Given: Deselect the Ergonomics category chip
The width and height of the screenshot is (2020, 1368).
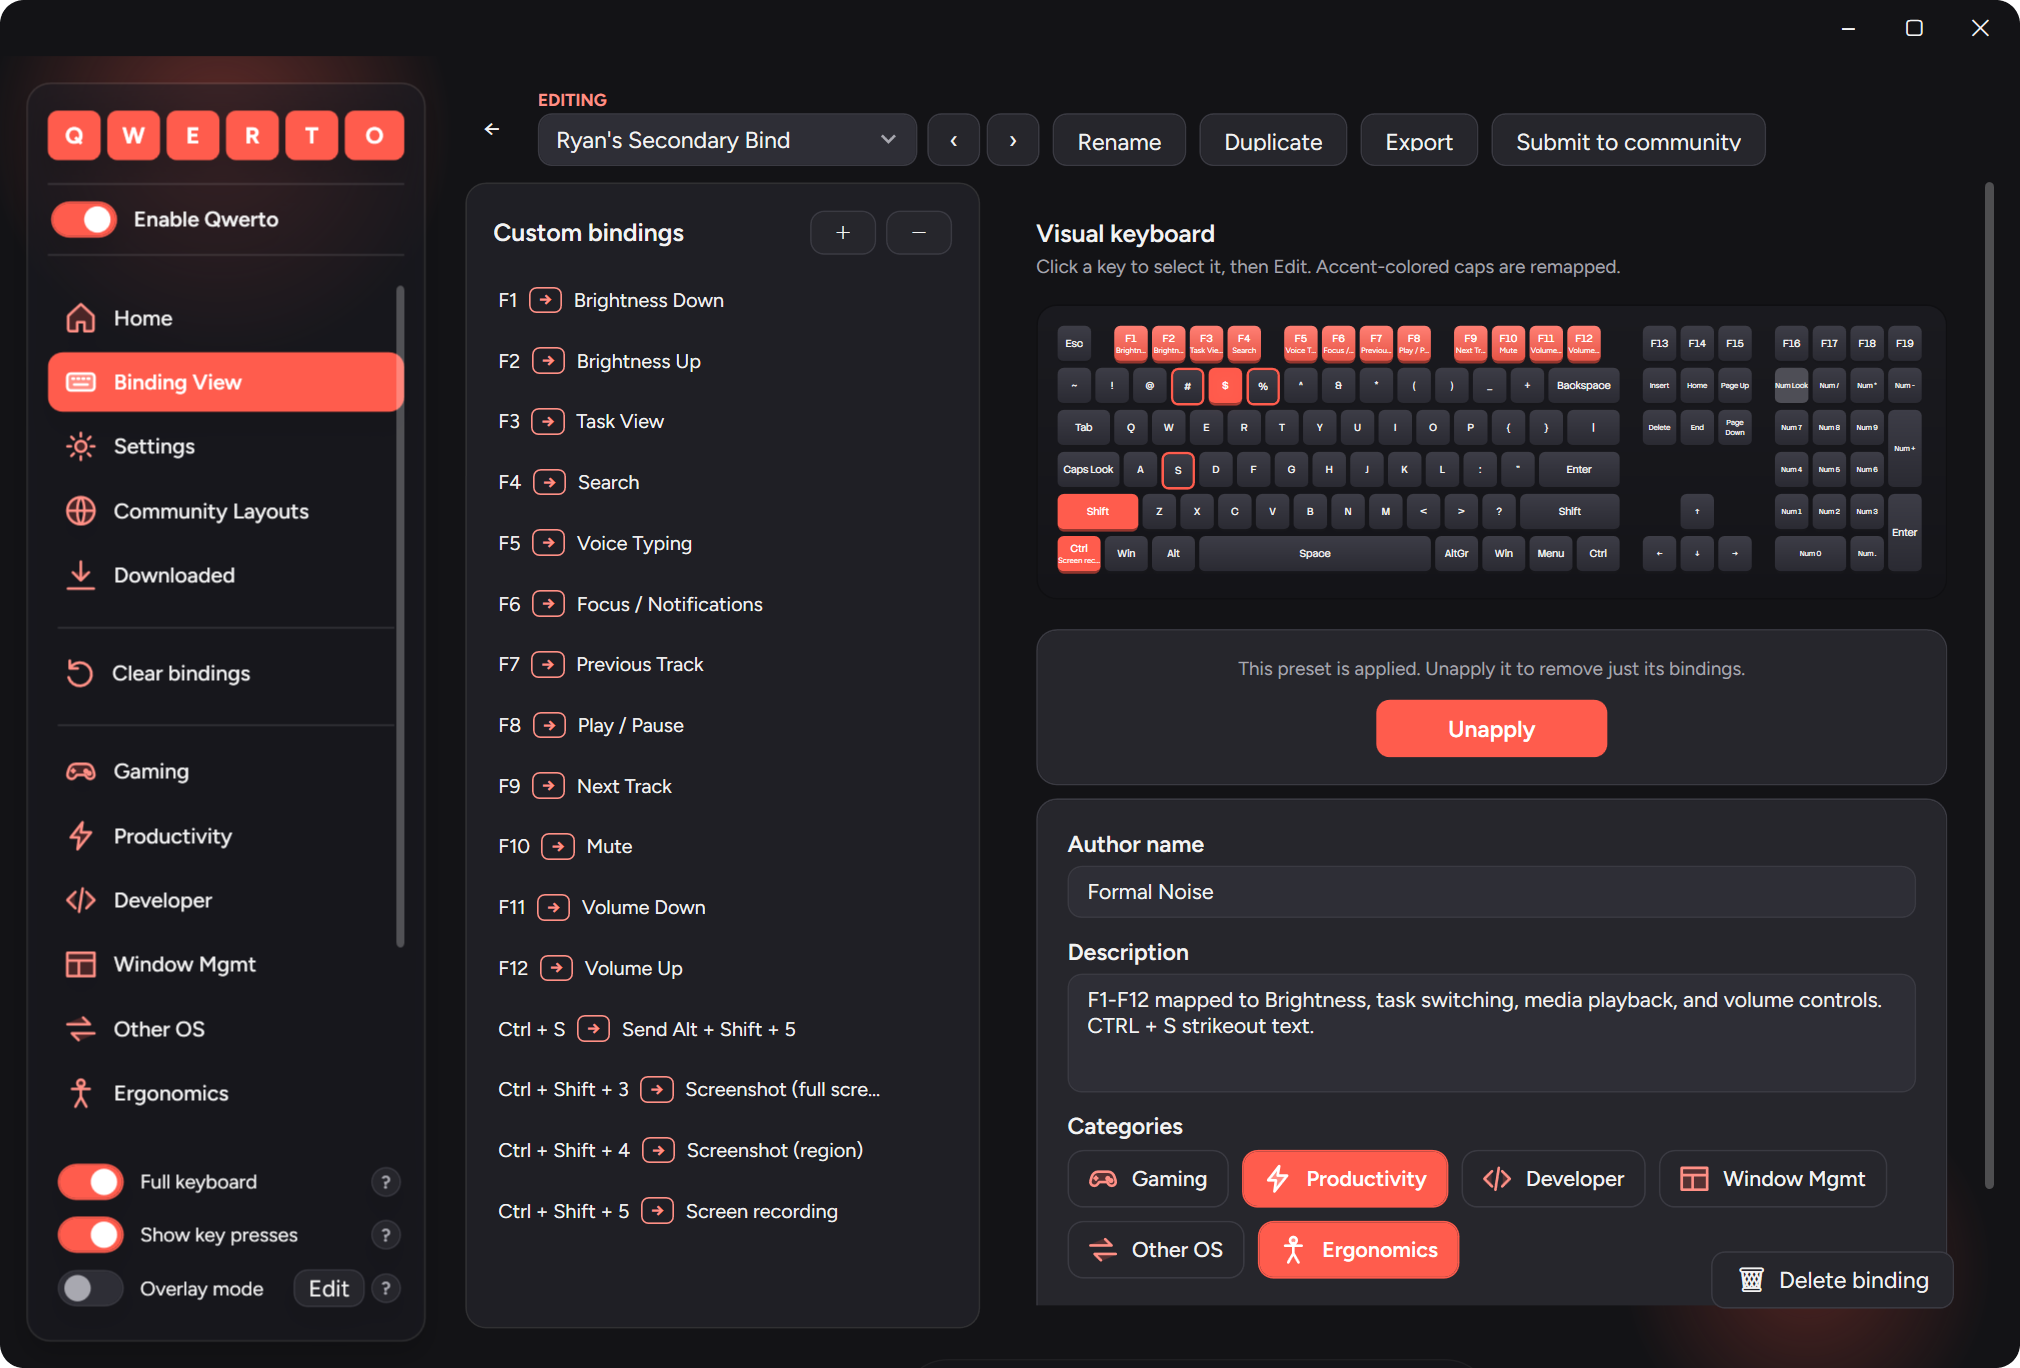Looking at the screenshot, I should coord(1358,1250).
